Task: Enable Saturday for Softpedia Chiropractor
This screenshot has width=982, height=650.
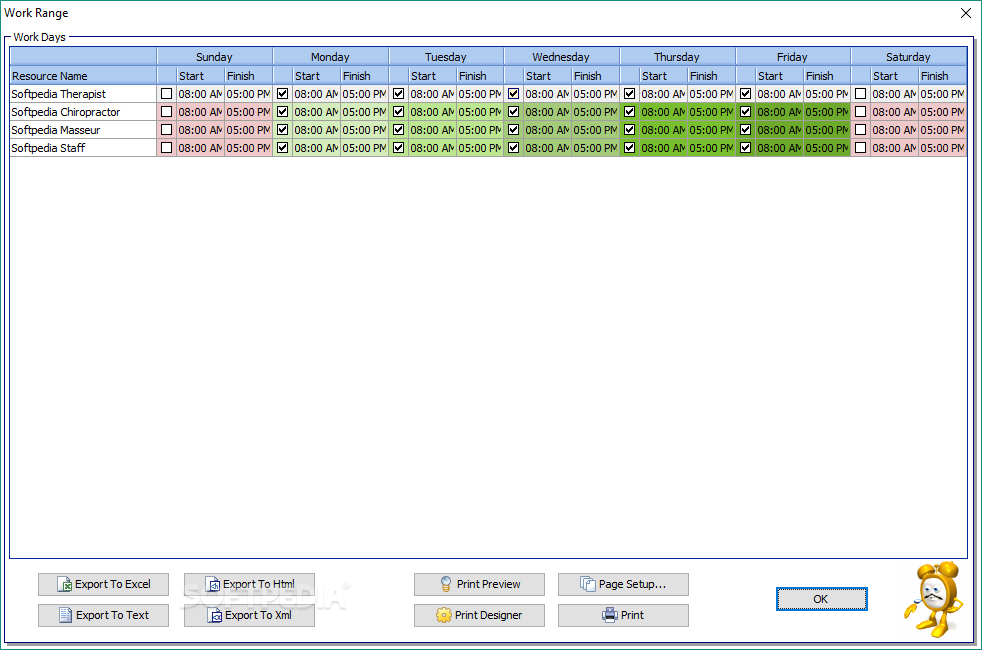Action: coord(861,112)
